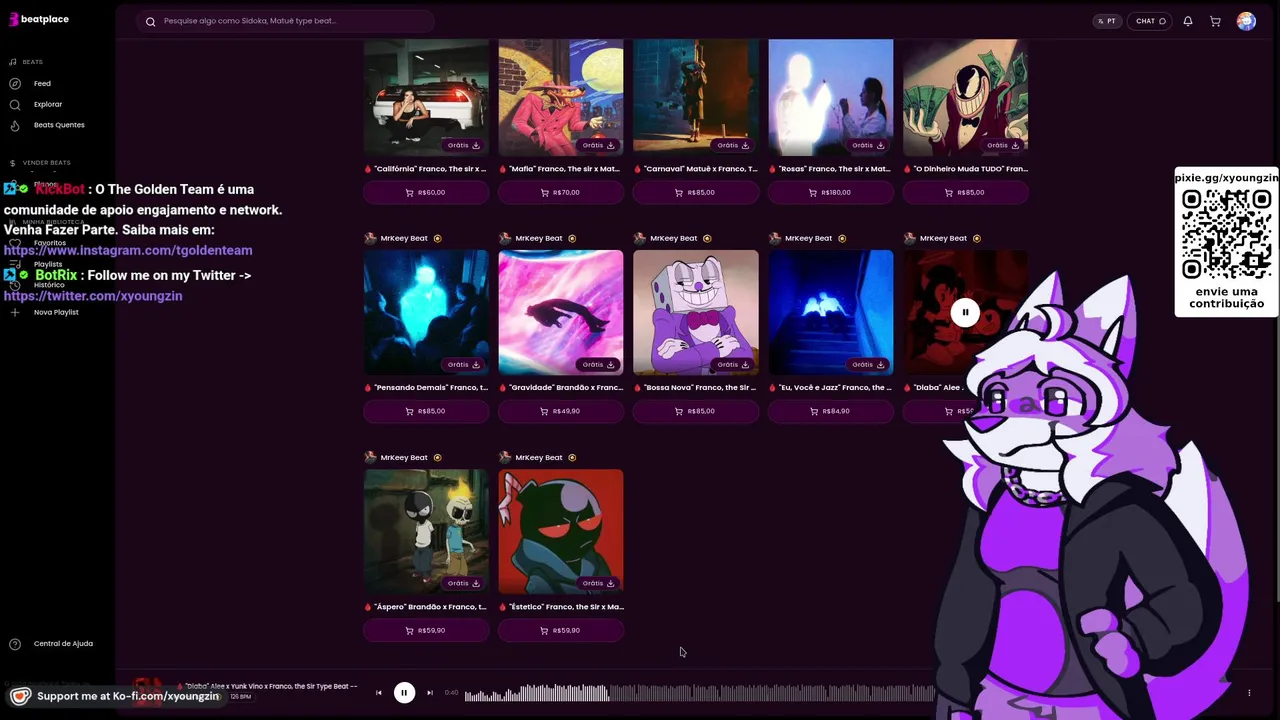Click the Beats Quentes flame icon

15,125
